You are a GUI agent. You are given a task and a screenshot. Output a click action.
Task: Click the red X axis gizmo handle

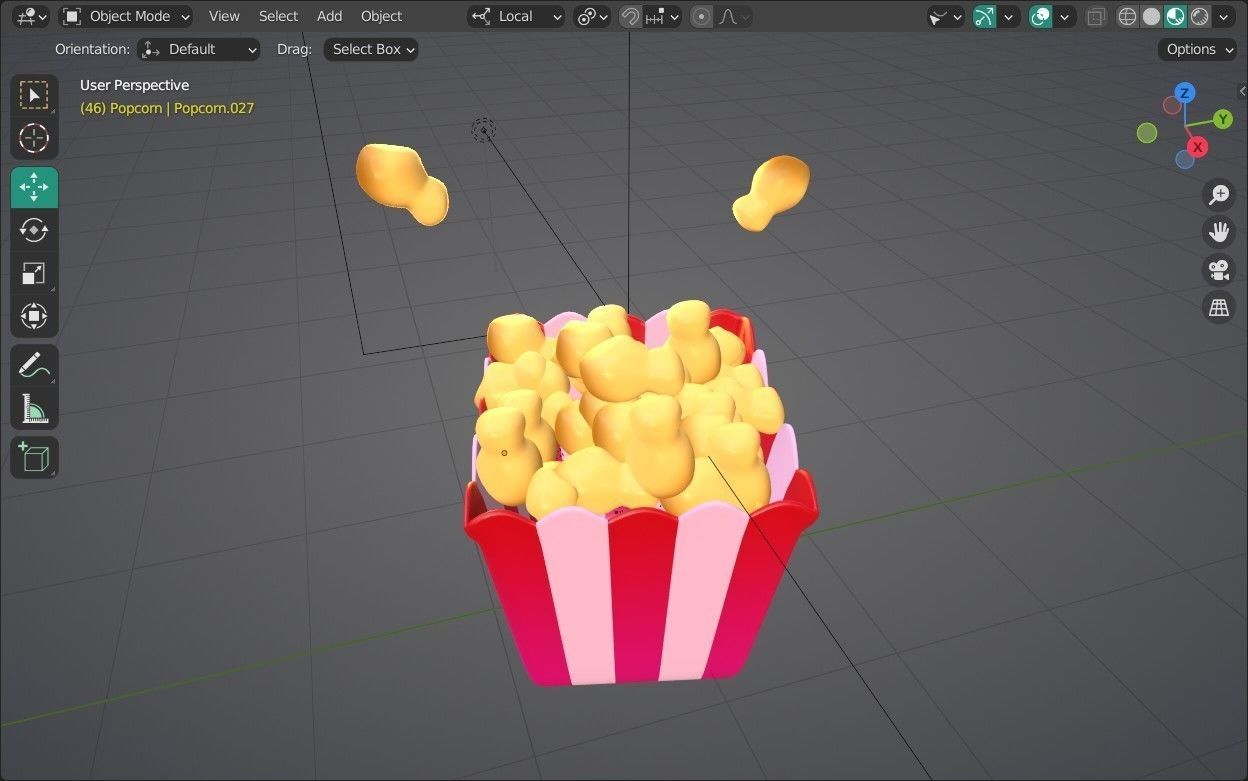(x=1197, y=147)
